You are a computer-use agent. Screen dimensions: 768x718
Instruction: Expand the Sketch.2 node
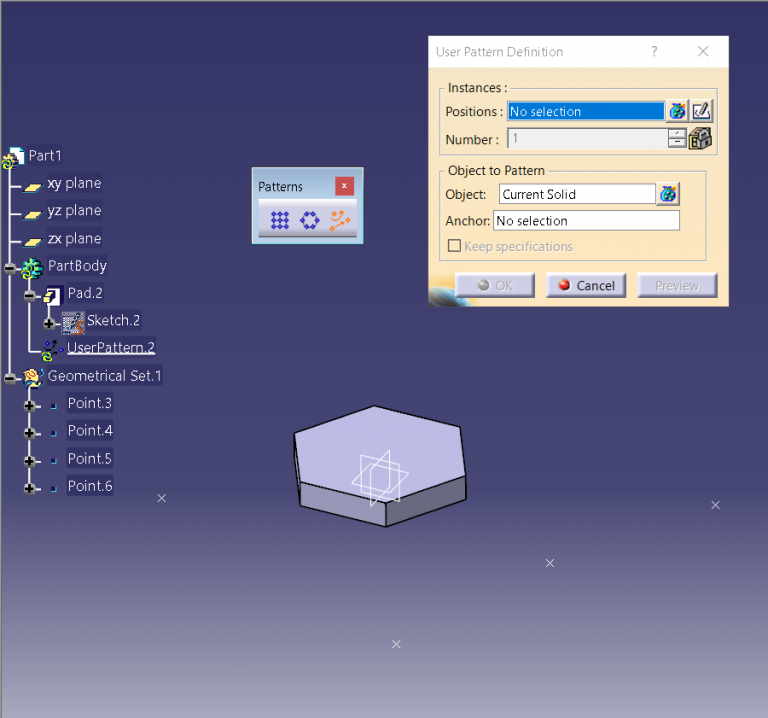pos(48,323)
